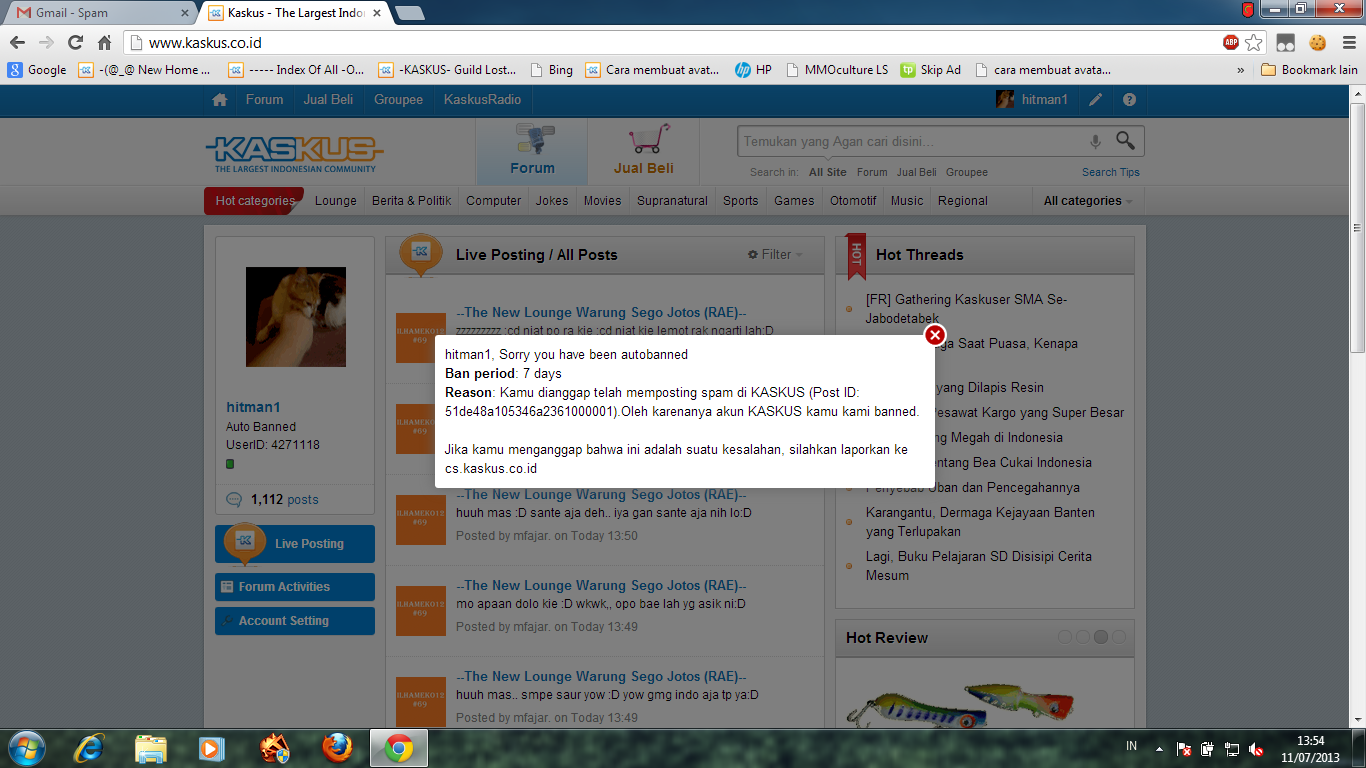
Task: Open the Jual Beli shopping cart section
Action: 644,151
